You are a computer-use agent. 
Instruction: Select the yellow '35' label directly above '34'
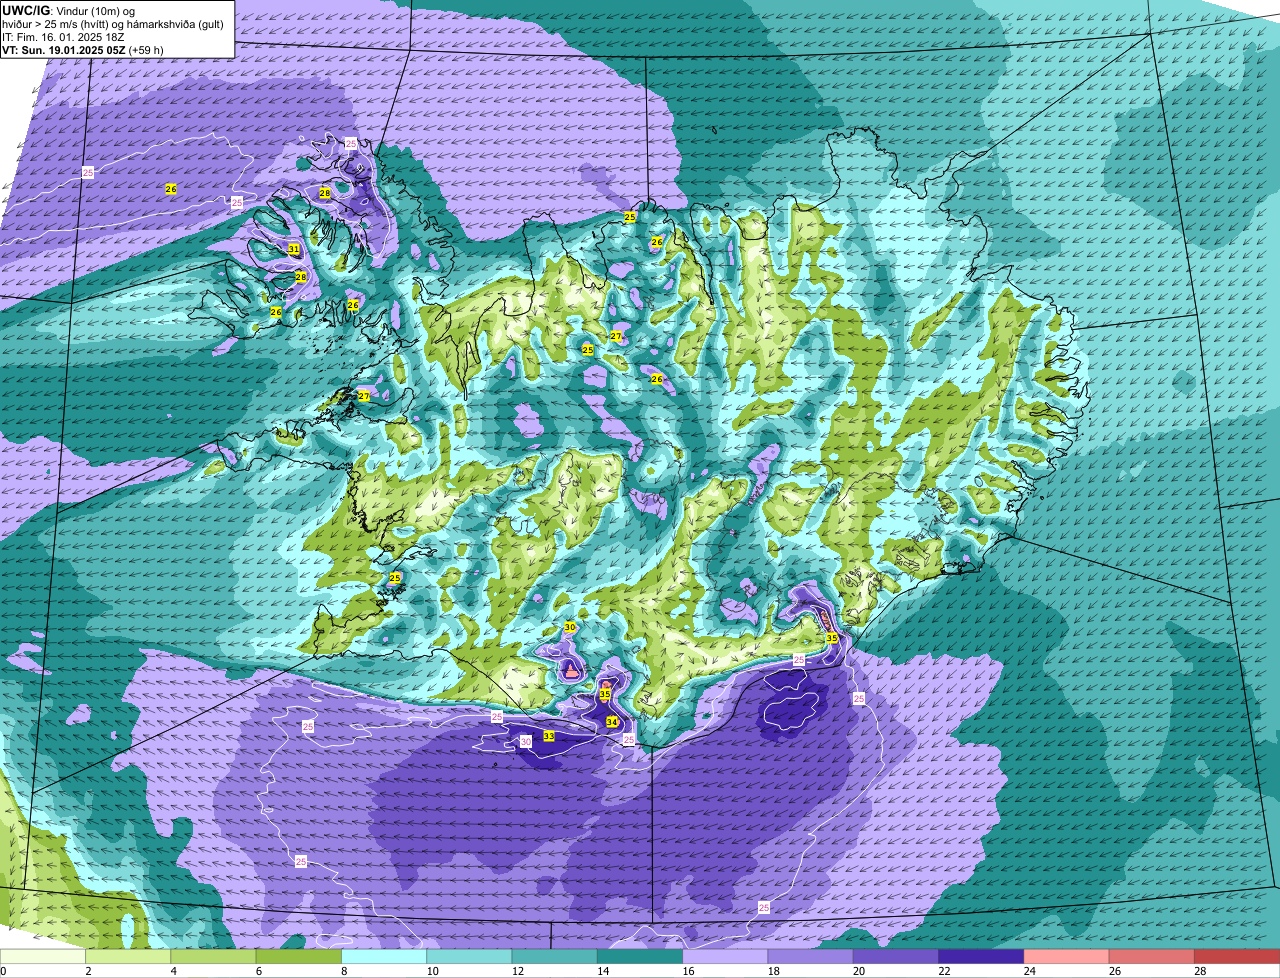tap(605, 694)
